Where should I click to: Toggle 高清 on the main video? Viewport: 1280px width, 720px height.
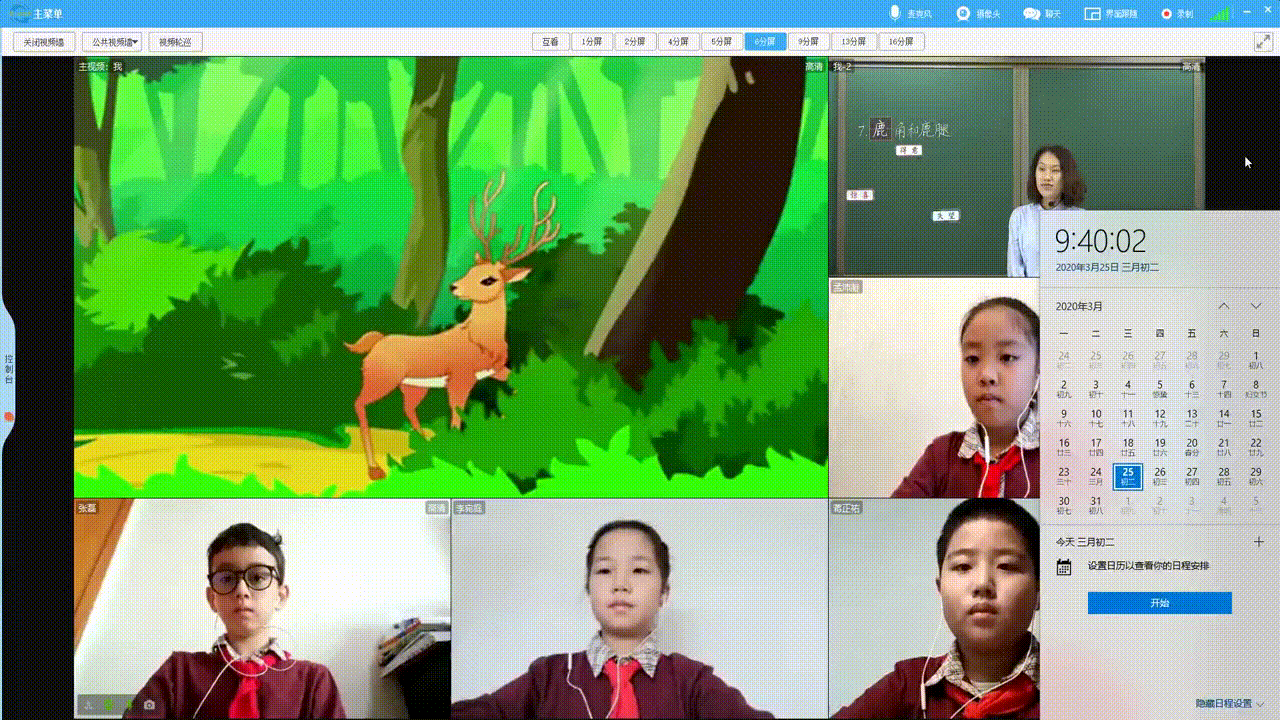click(814, 67)
